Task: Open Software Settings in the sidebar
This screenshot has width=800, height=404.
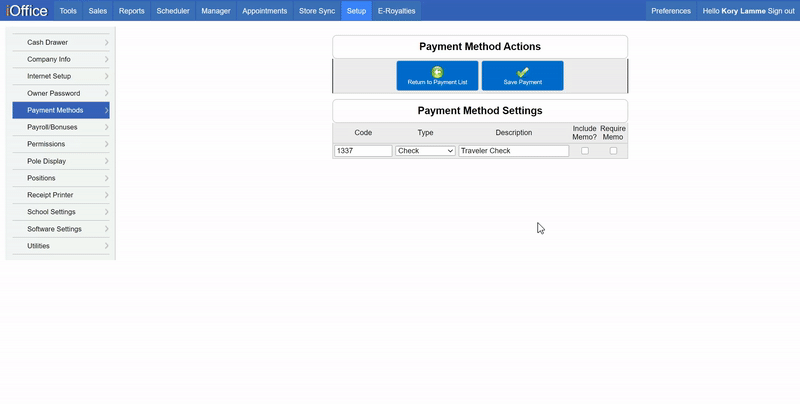Action: (x=61, y=229)
